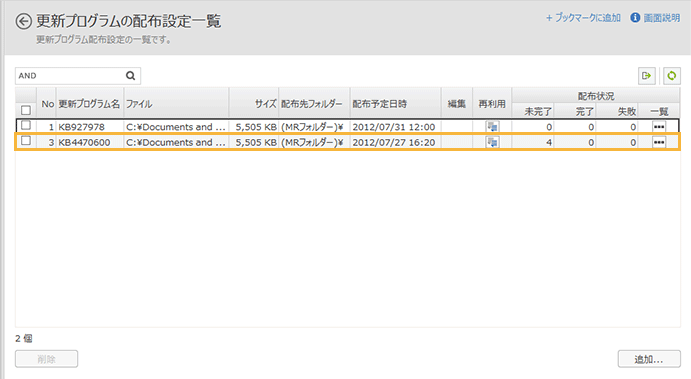
Task: Click the date 2012/07/27 16:20 cell
Action: (x=395, y=142)
